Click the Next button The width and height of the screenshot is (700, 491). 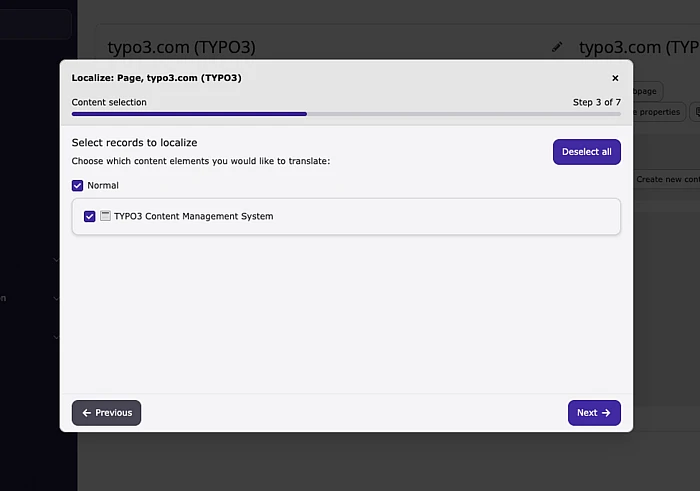pos(594,413)
